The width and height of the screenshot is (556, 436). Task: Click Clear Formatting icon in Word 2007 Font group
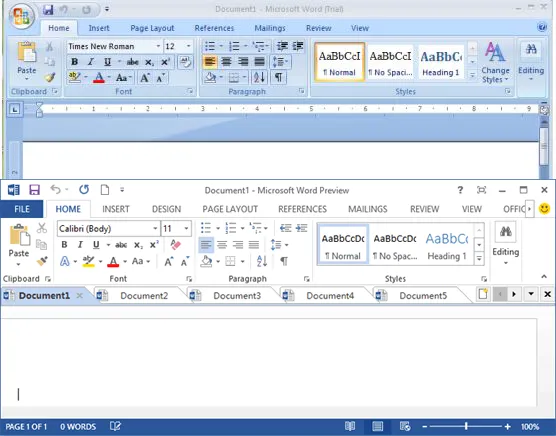click(x=185, y=62)
